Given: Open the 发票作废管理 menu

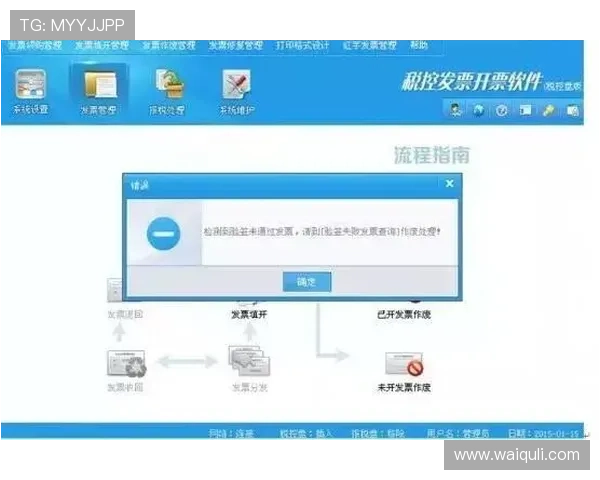Looking at the screenshot, I should click(169, 46).
